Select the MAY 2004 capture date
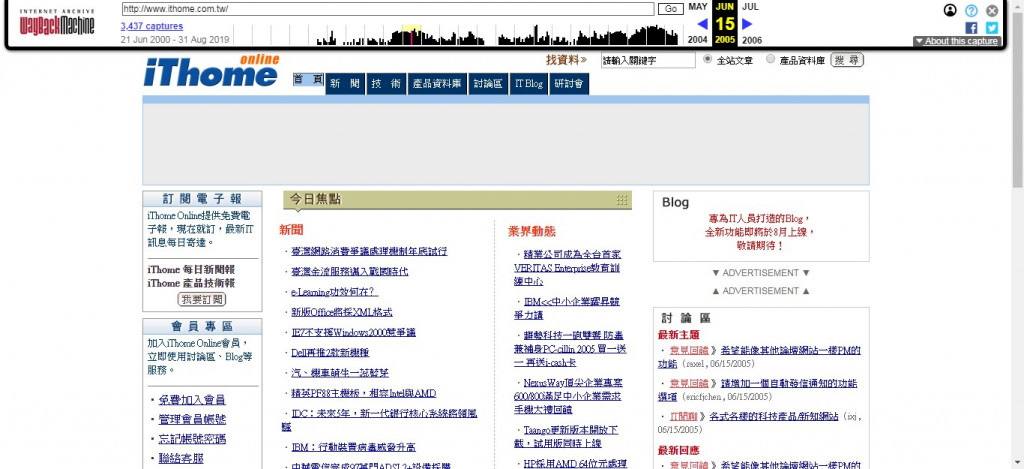Viewport: 1024px width, 469px height. click(x=697, y=23)
